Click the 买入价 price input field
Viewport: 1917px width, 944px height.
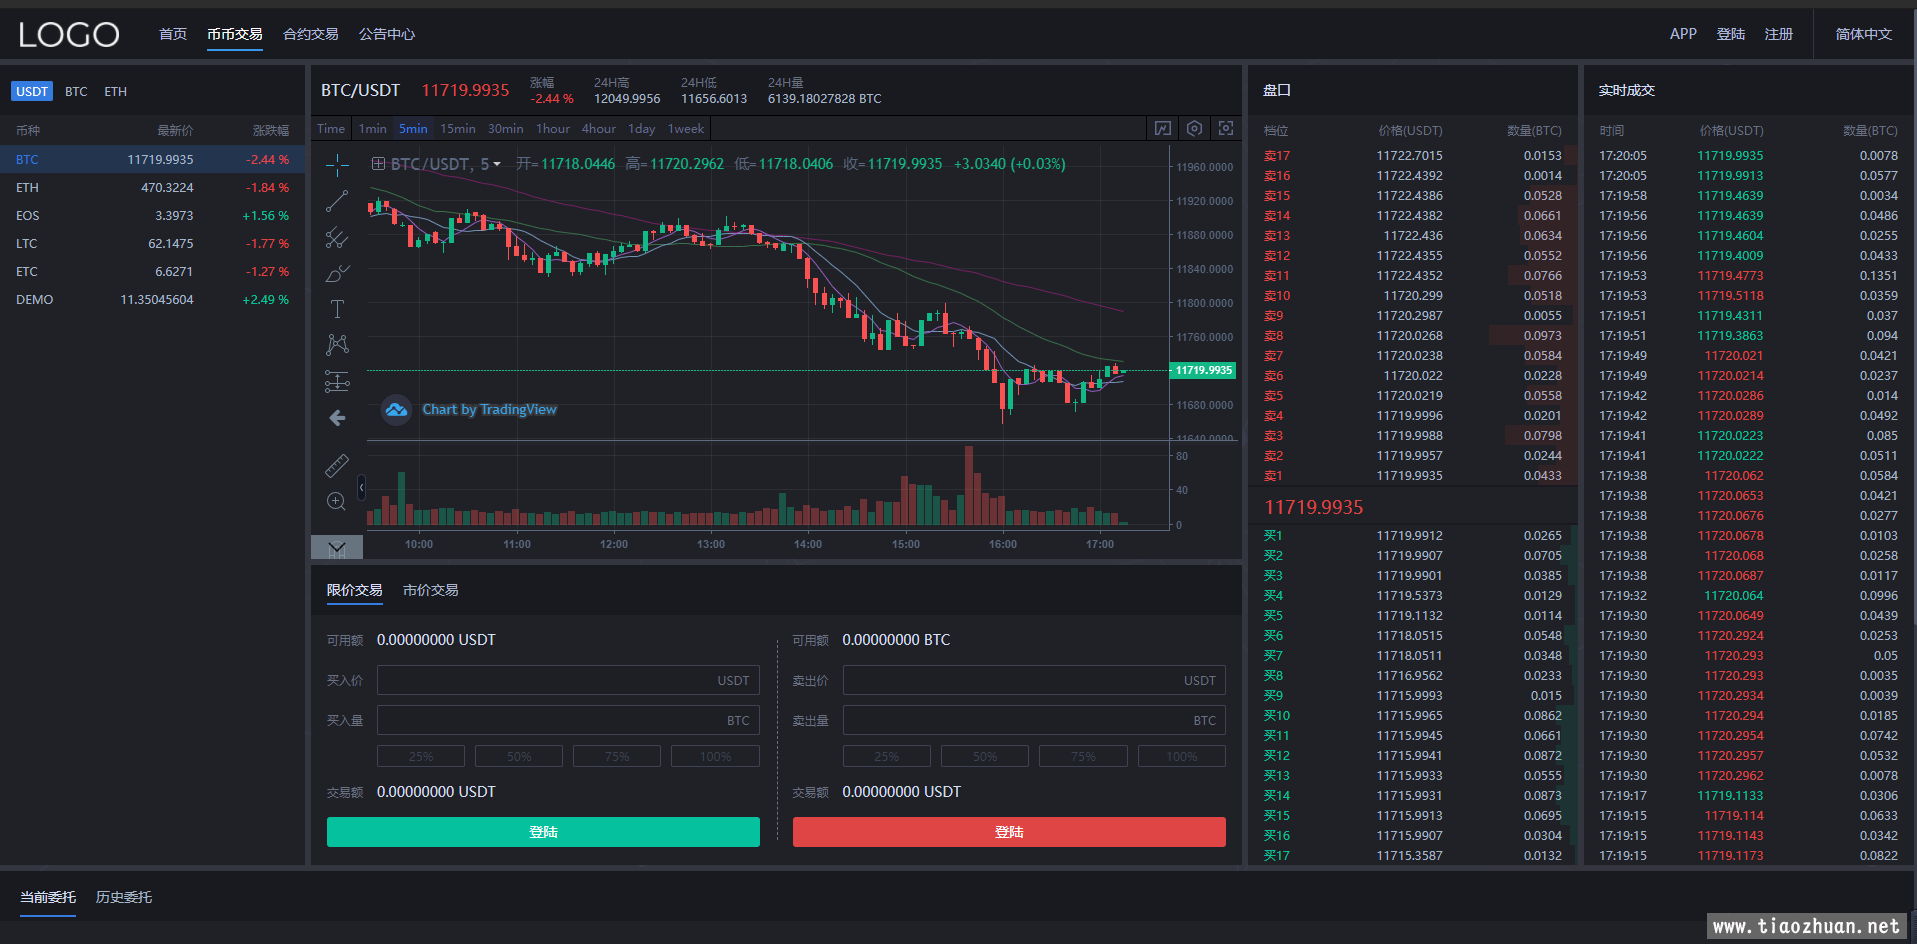[568, 681]
